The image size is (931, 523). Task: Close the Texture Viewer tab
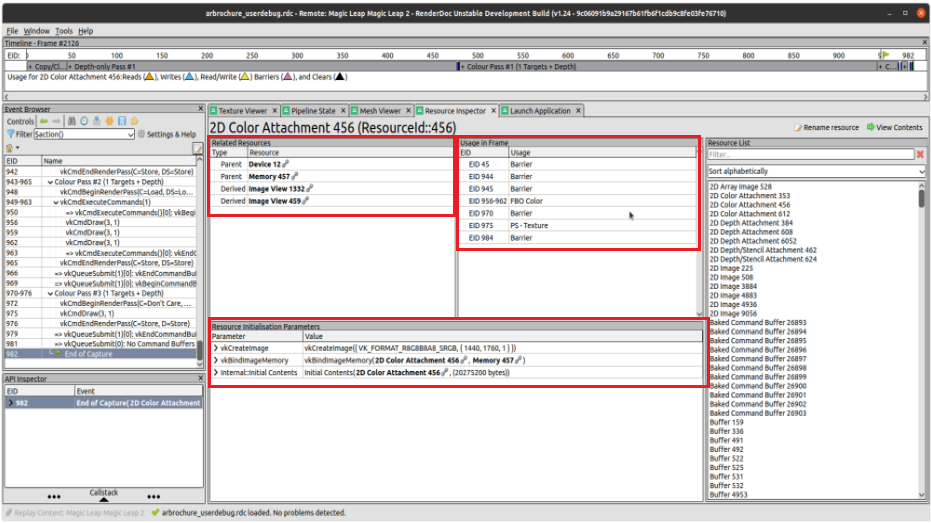pyautogui.click(x=275, y=111)
